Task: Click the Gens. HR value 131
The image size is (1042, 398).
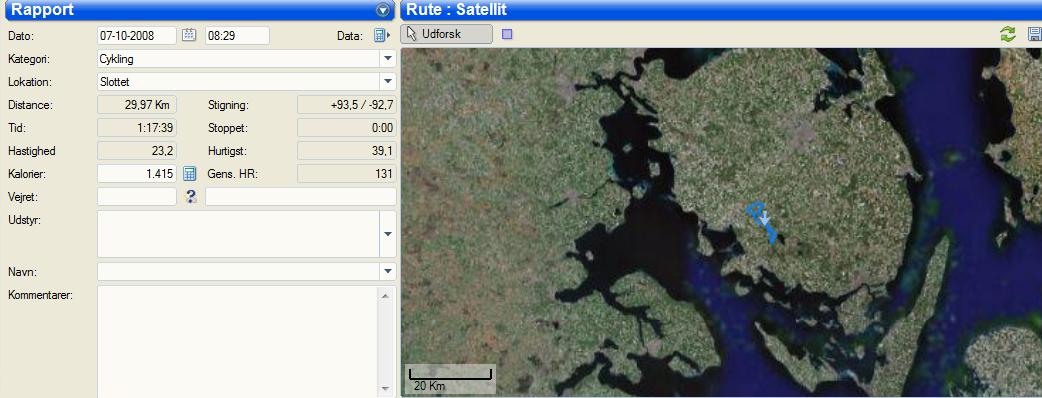Action: coord(346,173)
